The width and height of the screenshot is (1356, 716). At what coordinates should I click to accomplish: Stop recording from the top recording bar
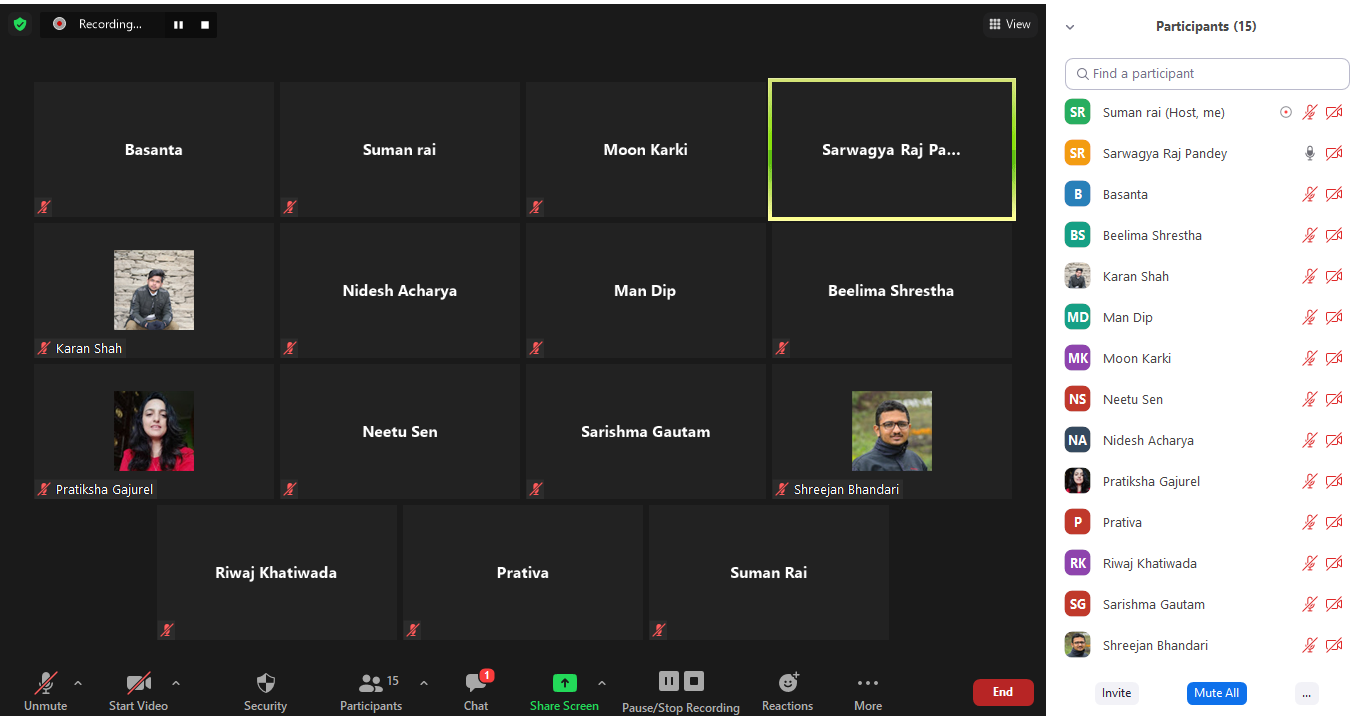pyautogui.click(x=205, y=25)
